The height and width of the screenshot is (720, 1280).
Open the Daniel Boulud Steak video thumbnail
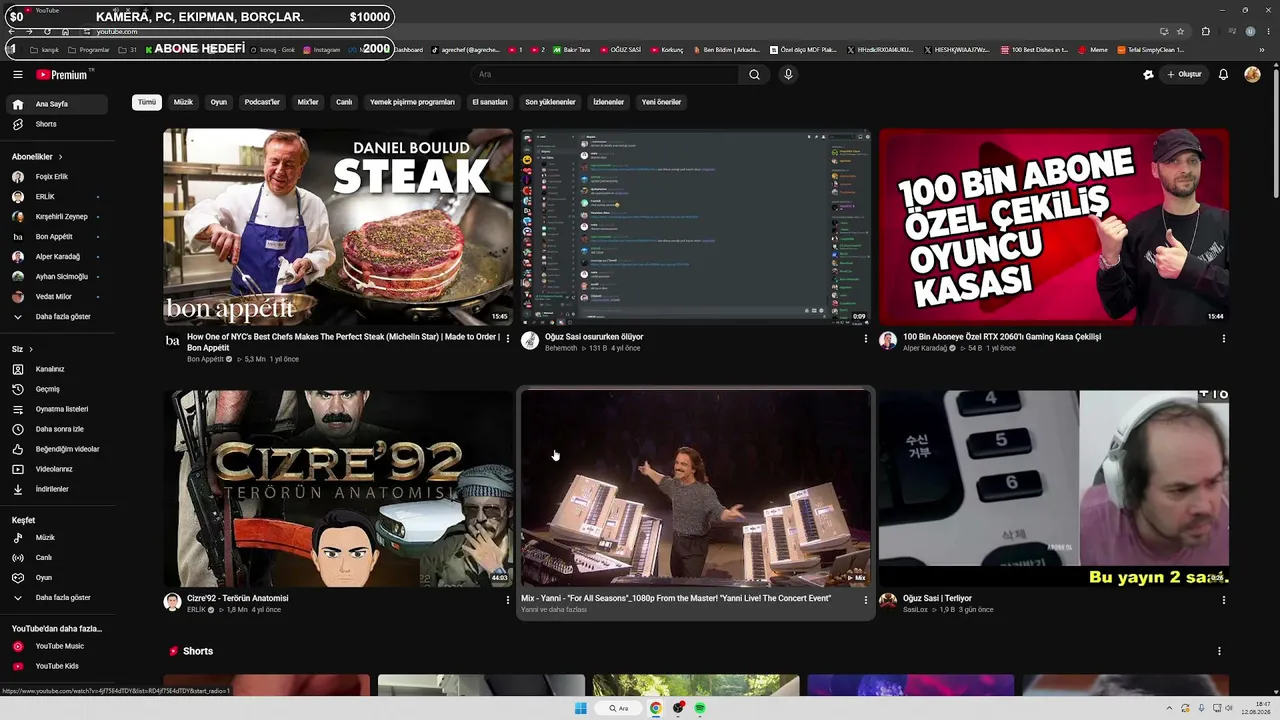click(x=338, y=227)
